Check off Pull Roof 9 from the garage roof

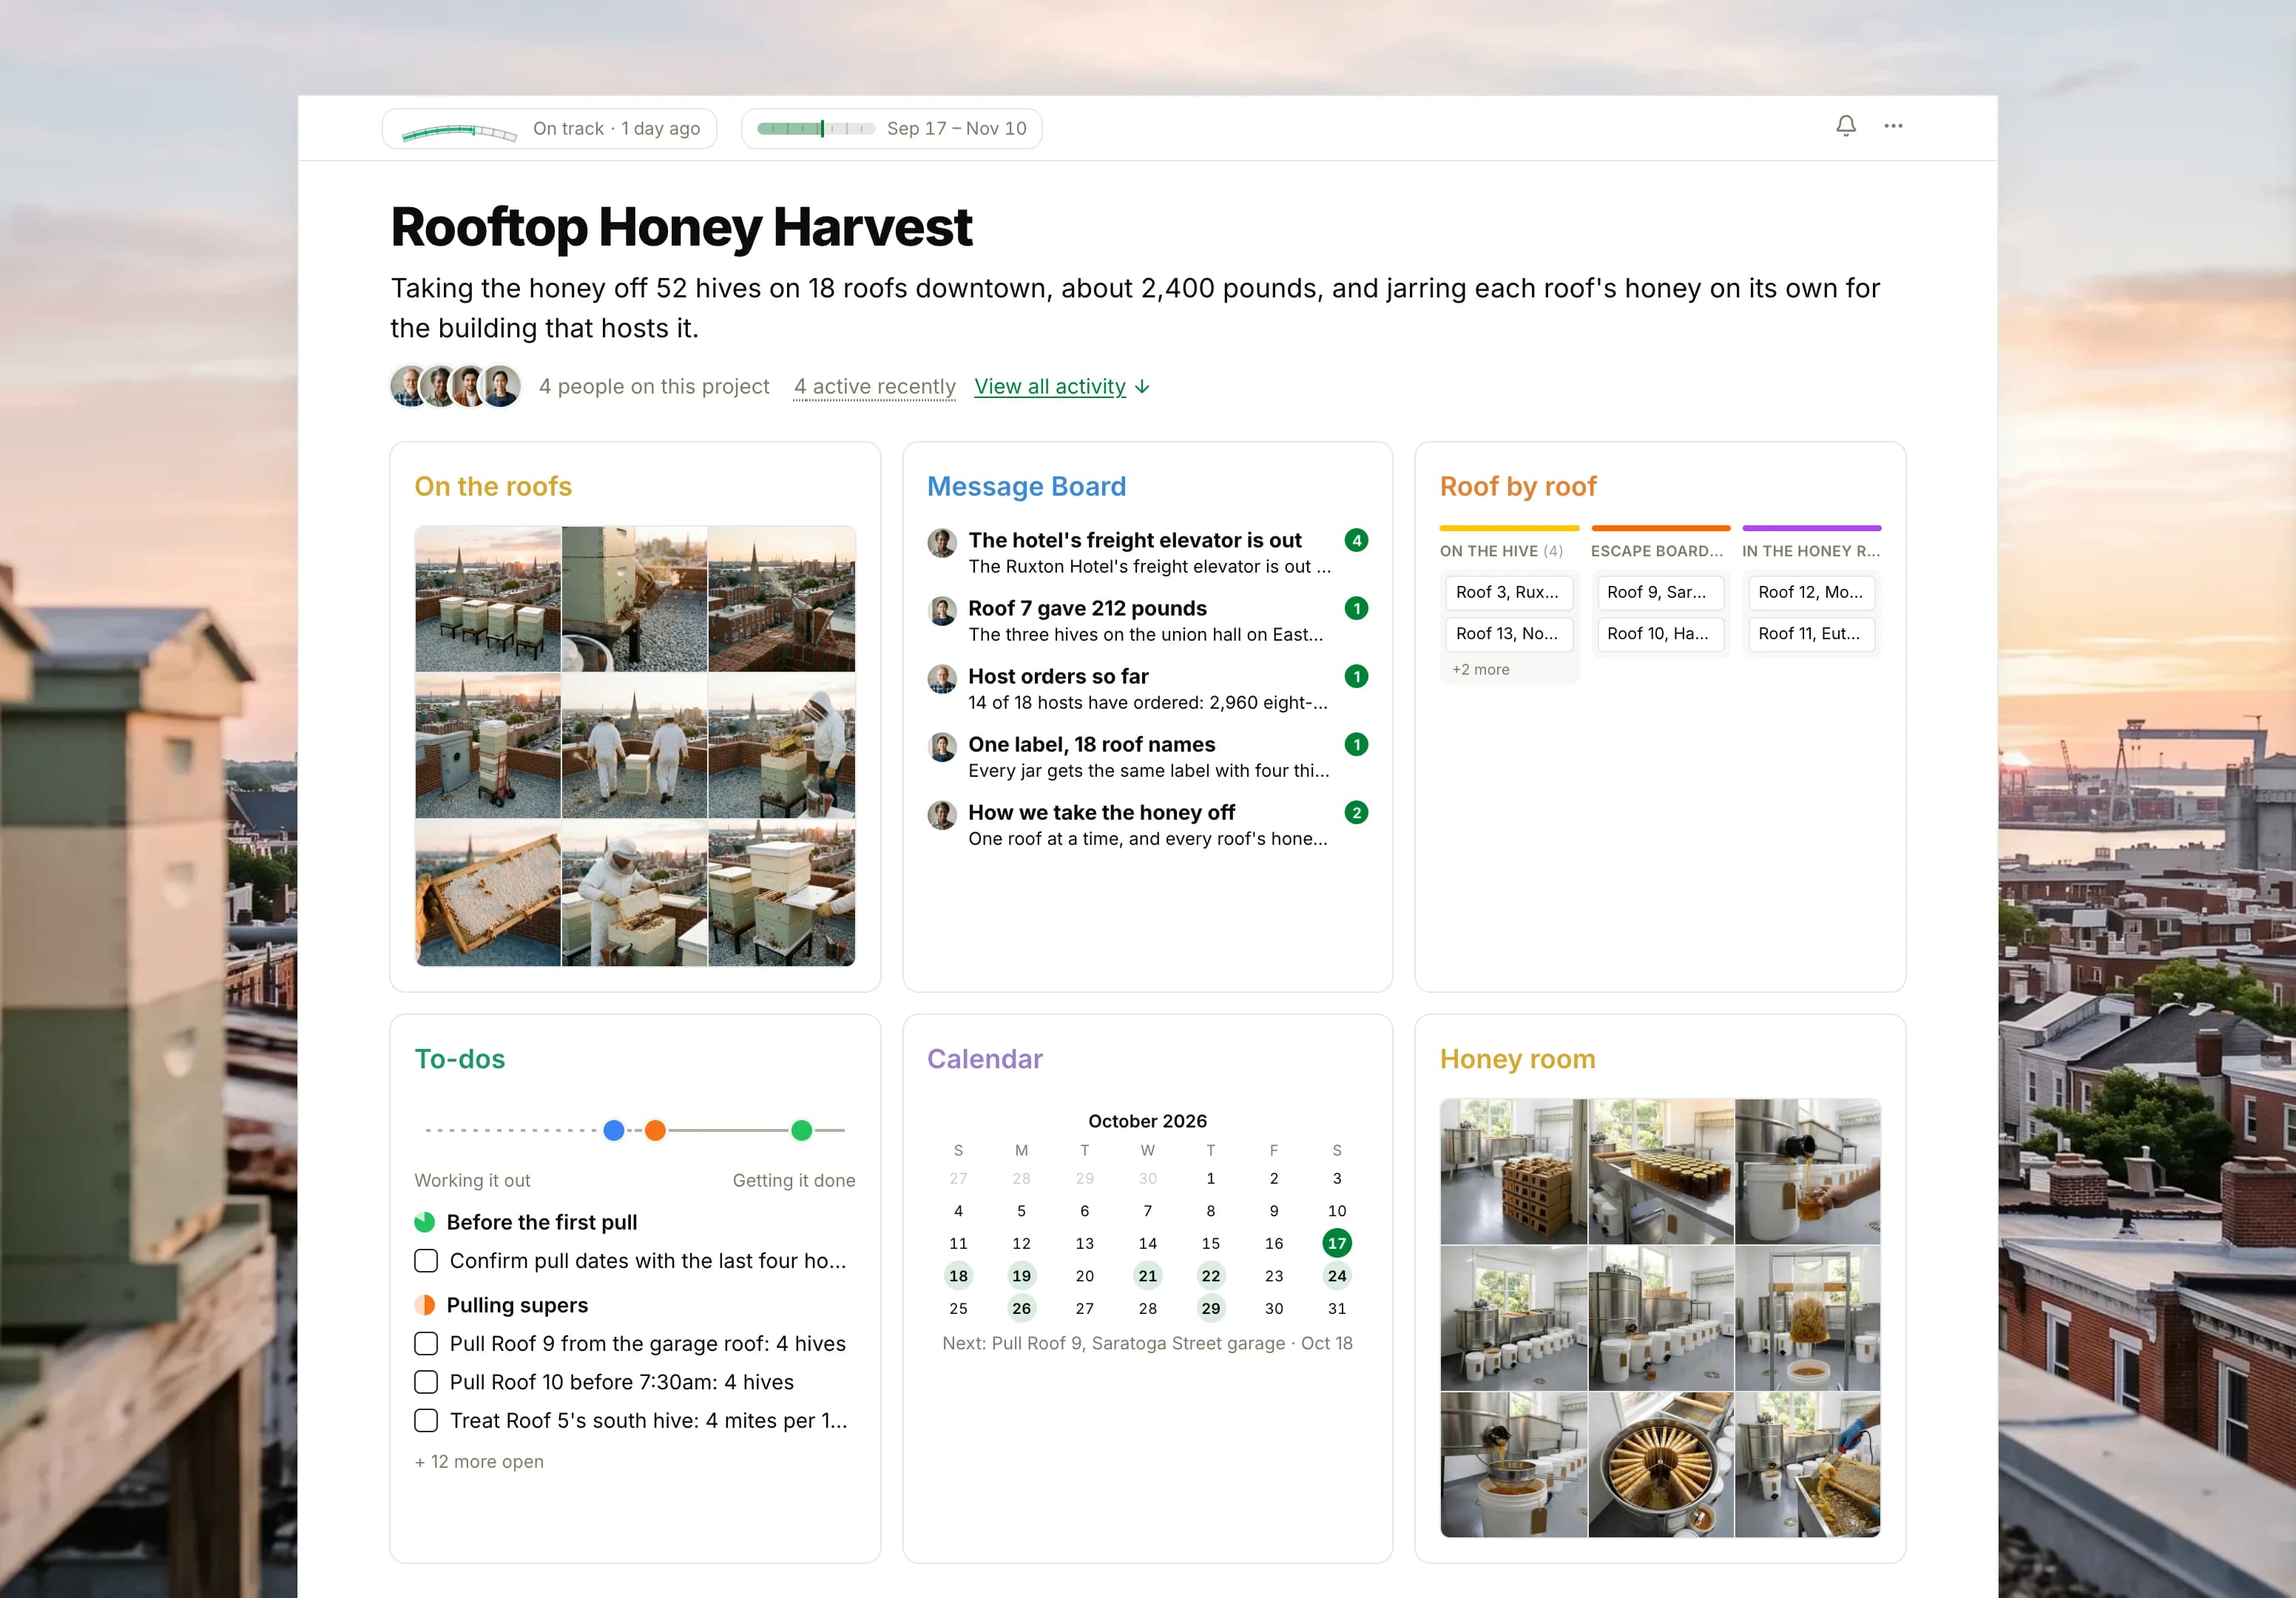tap(426, 1344)
